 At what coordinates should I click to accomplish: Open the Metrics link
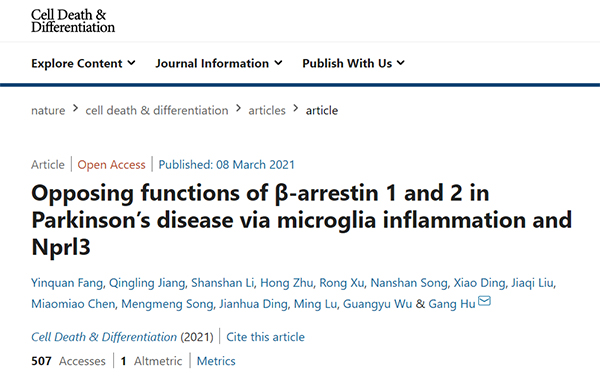(x=216, y=361)
